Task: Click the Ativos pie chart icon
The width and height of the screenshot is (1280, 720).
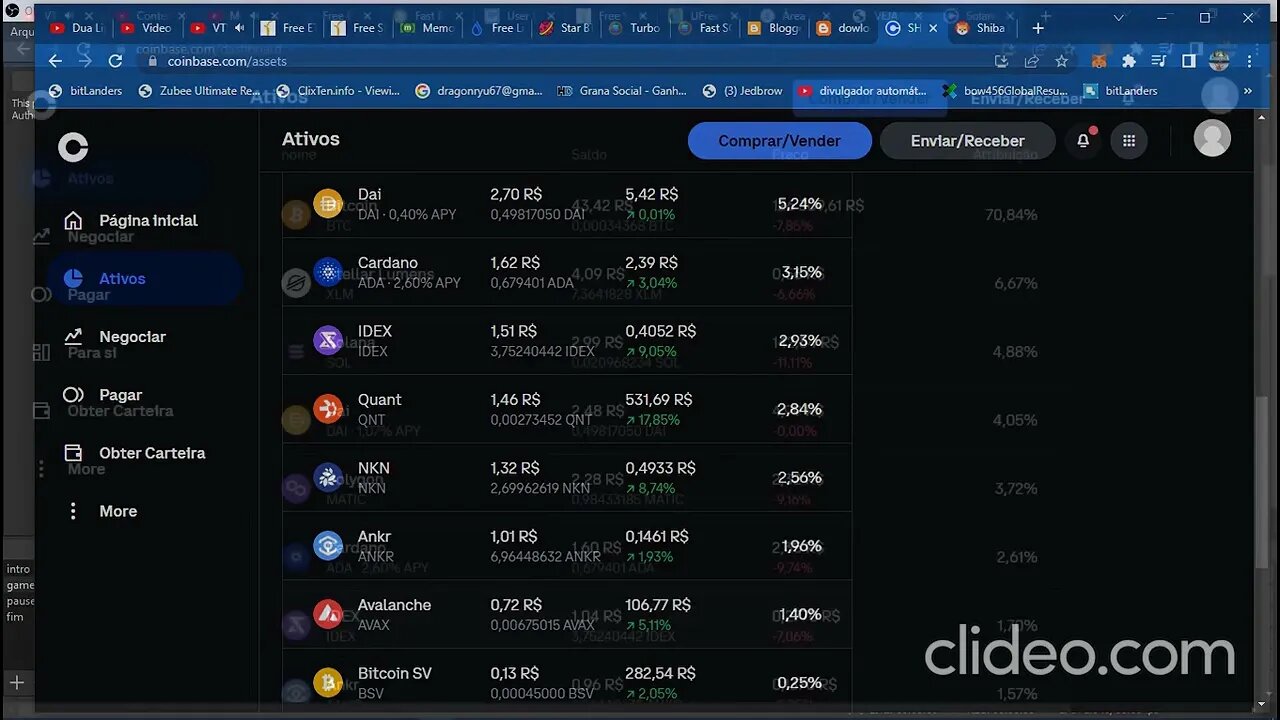Action: 73,278
